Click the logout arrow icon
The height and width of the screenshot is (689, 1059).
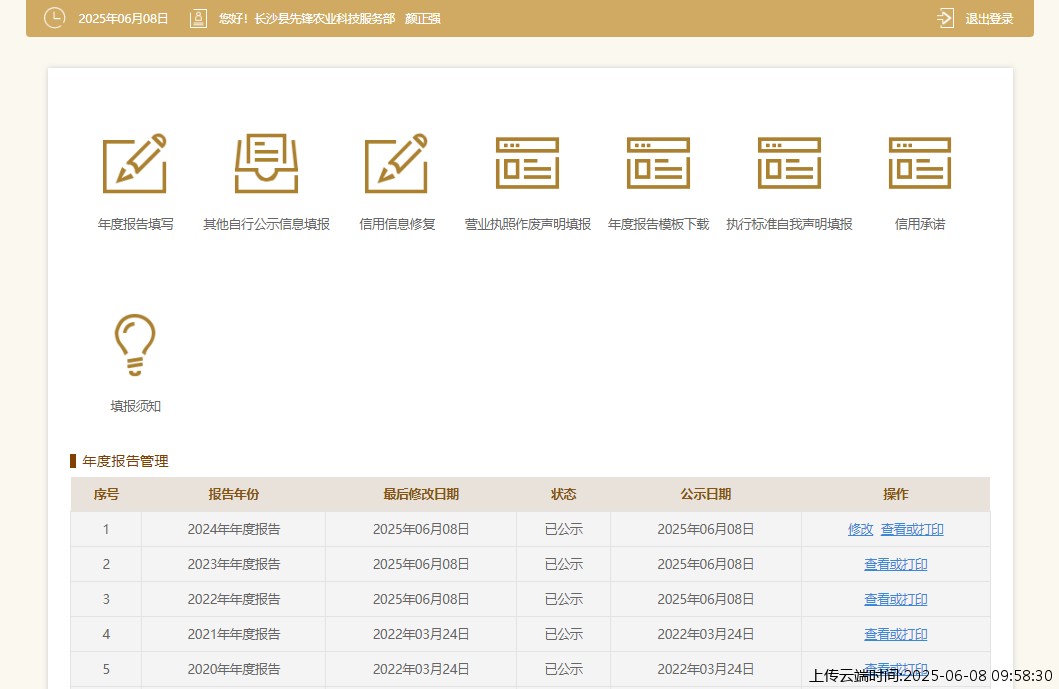pos(946,18)
